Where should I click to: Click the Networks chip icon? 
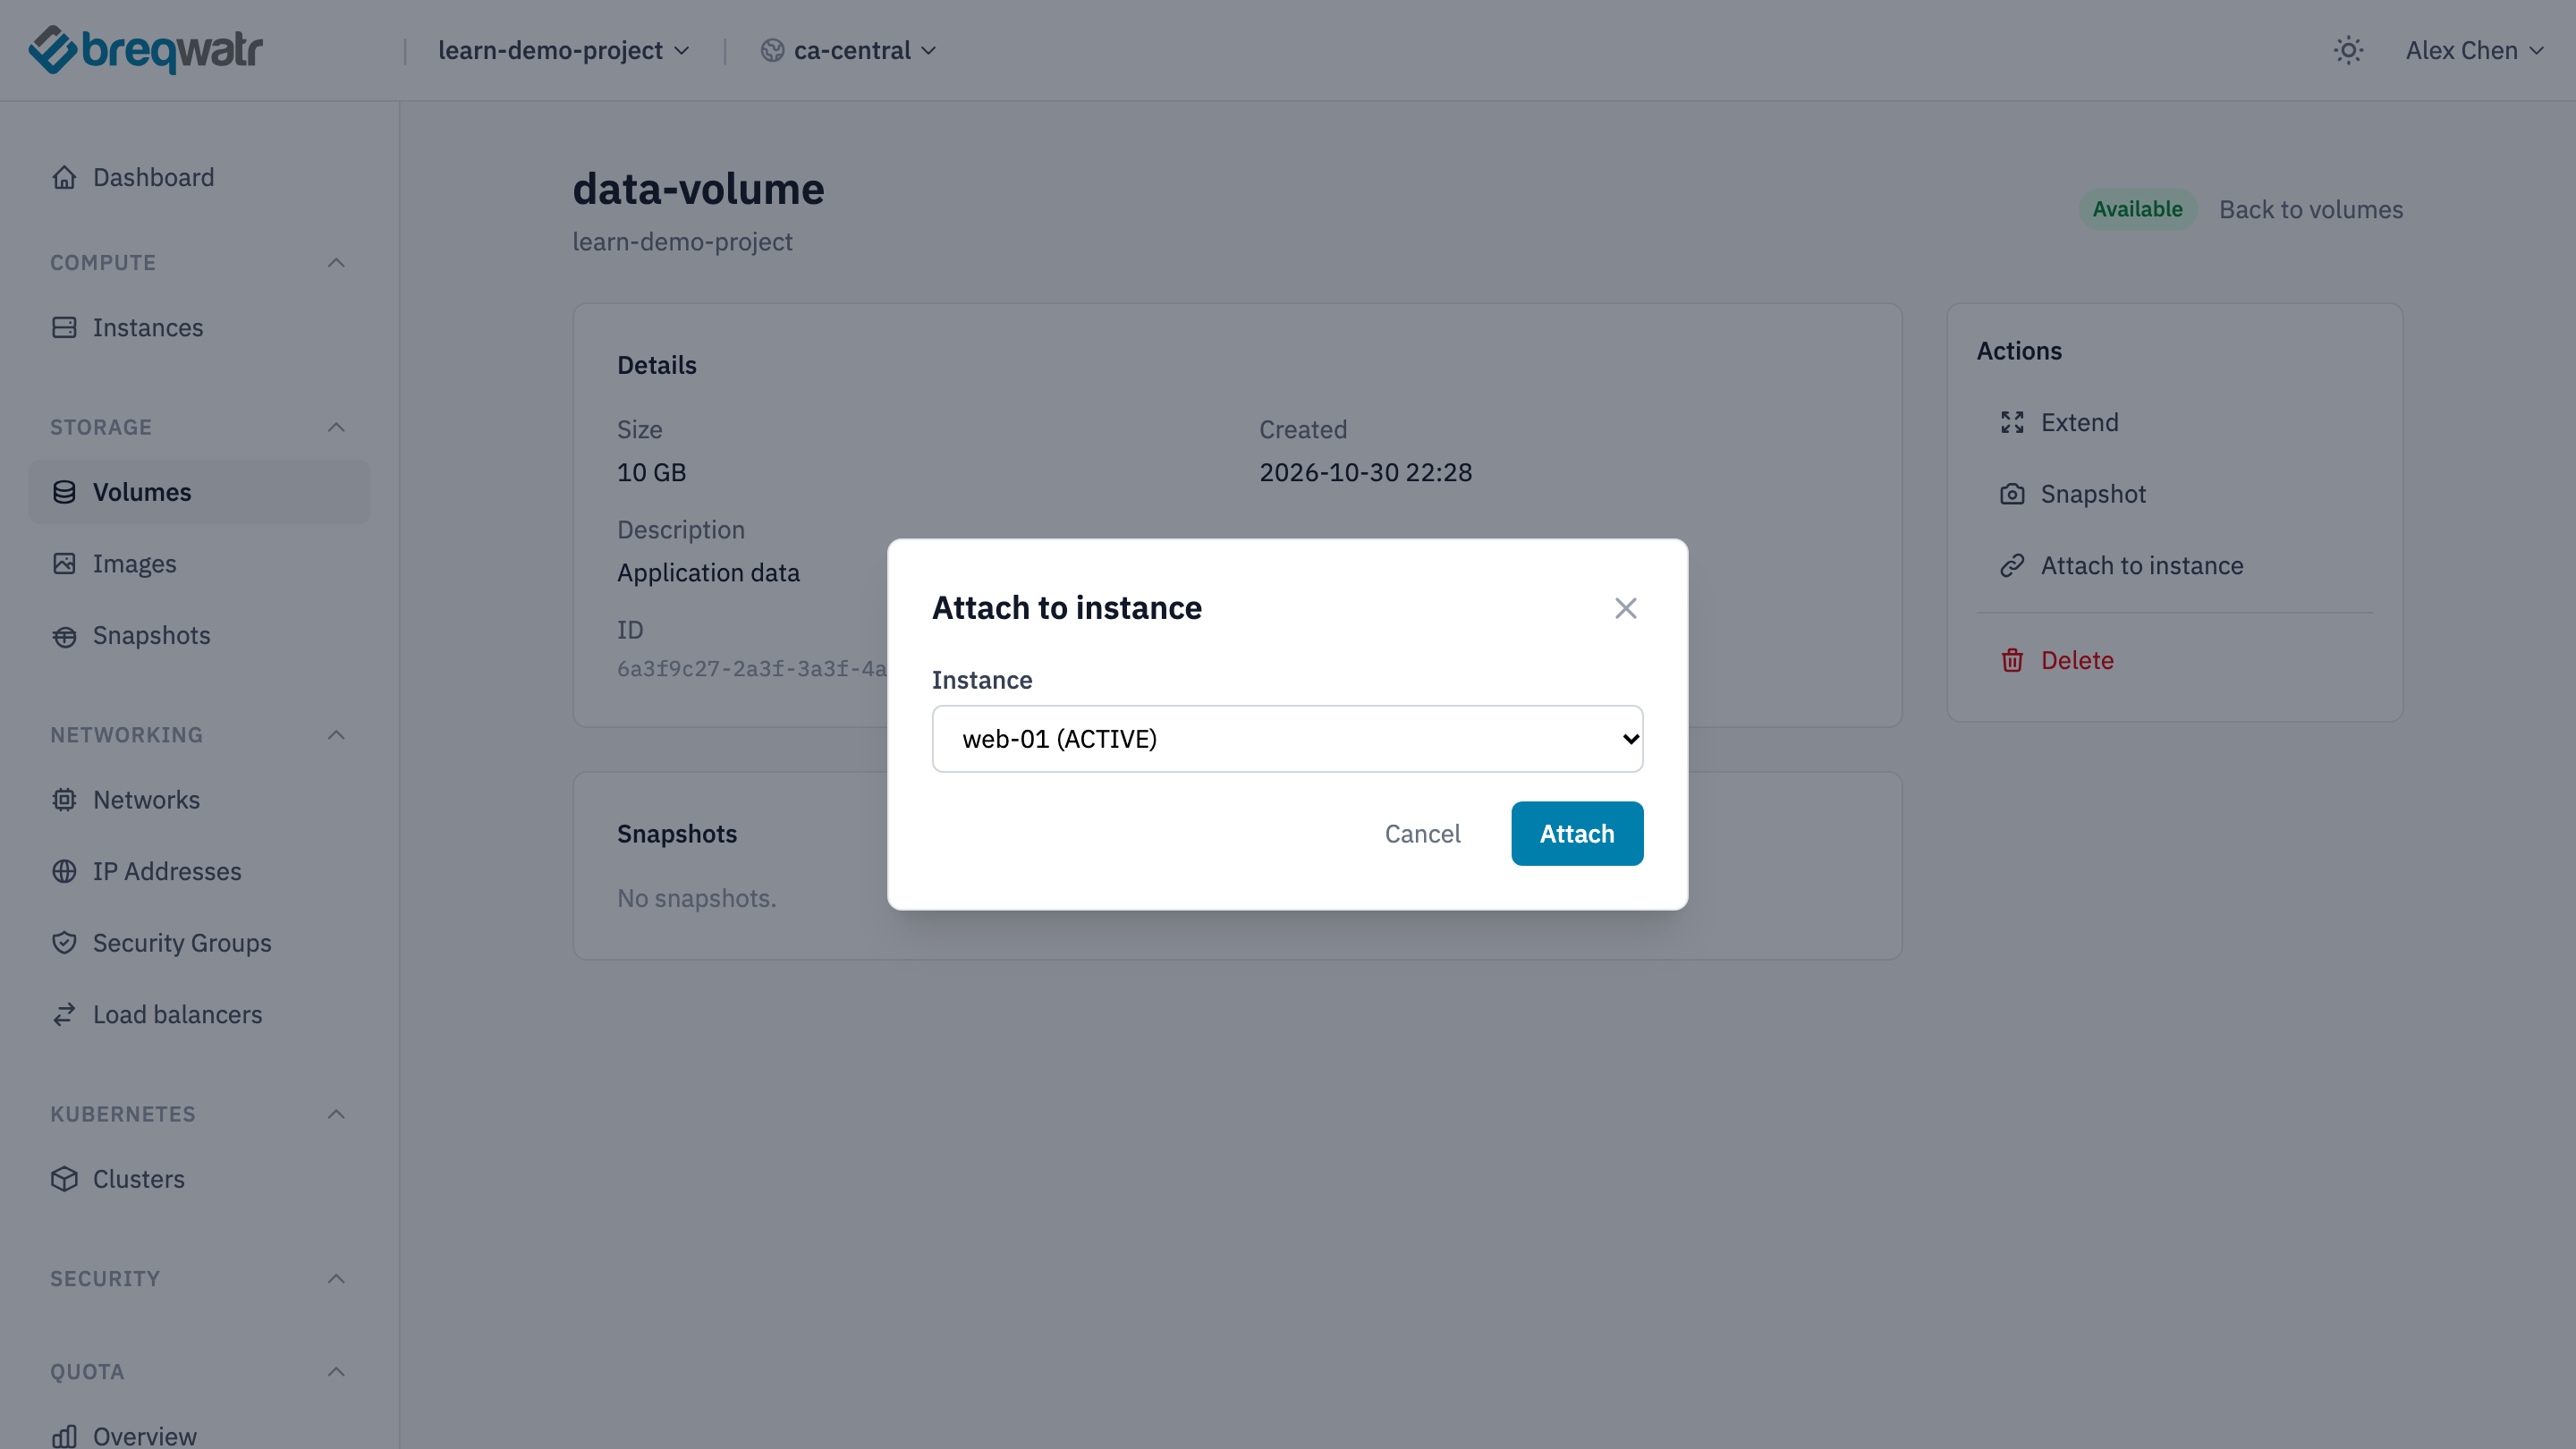[x=64, y=799]
